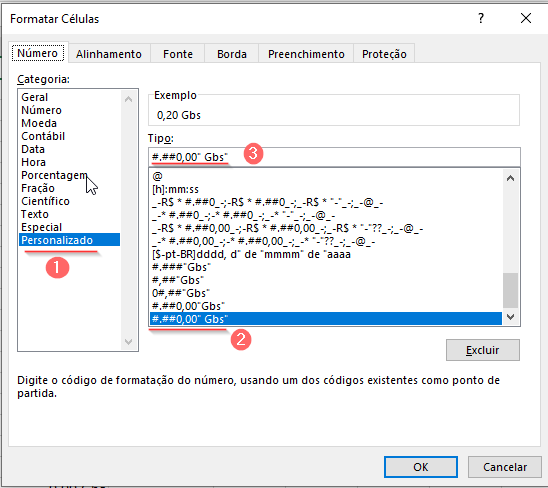
Task: Select the Proteção tab
Action: pos(384,54)
